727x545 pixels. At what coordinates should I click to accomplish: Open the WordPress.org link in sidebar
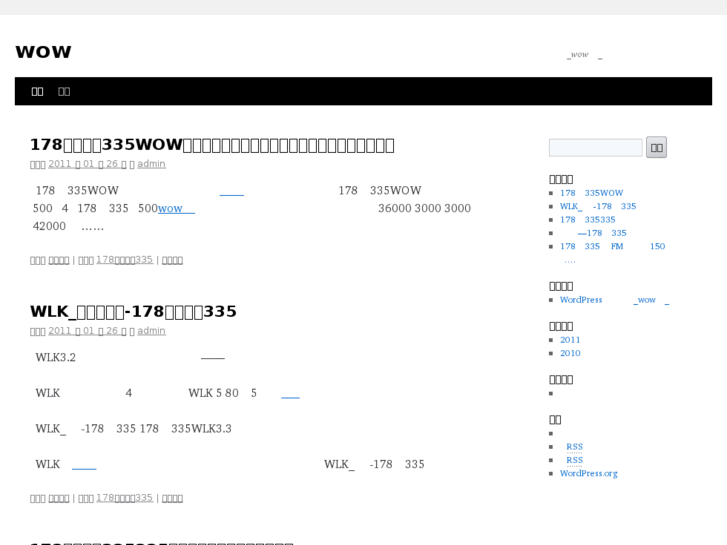[x=589, y=474]
